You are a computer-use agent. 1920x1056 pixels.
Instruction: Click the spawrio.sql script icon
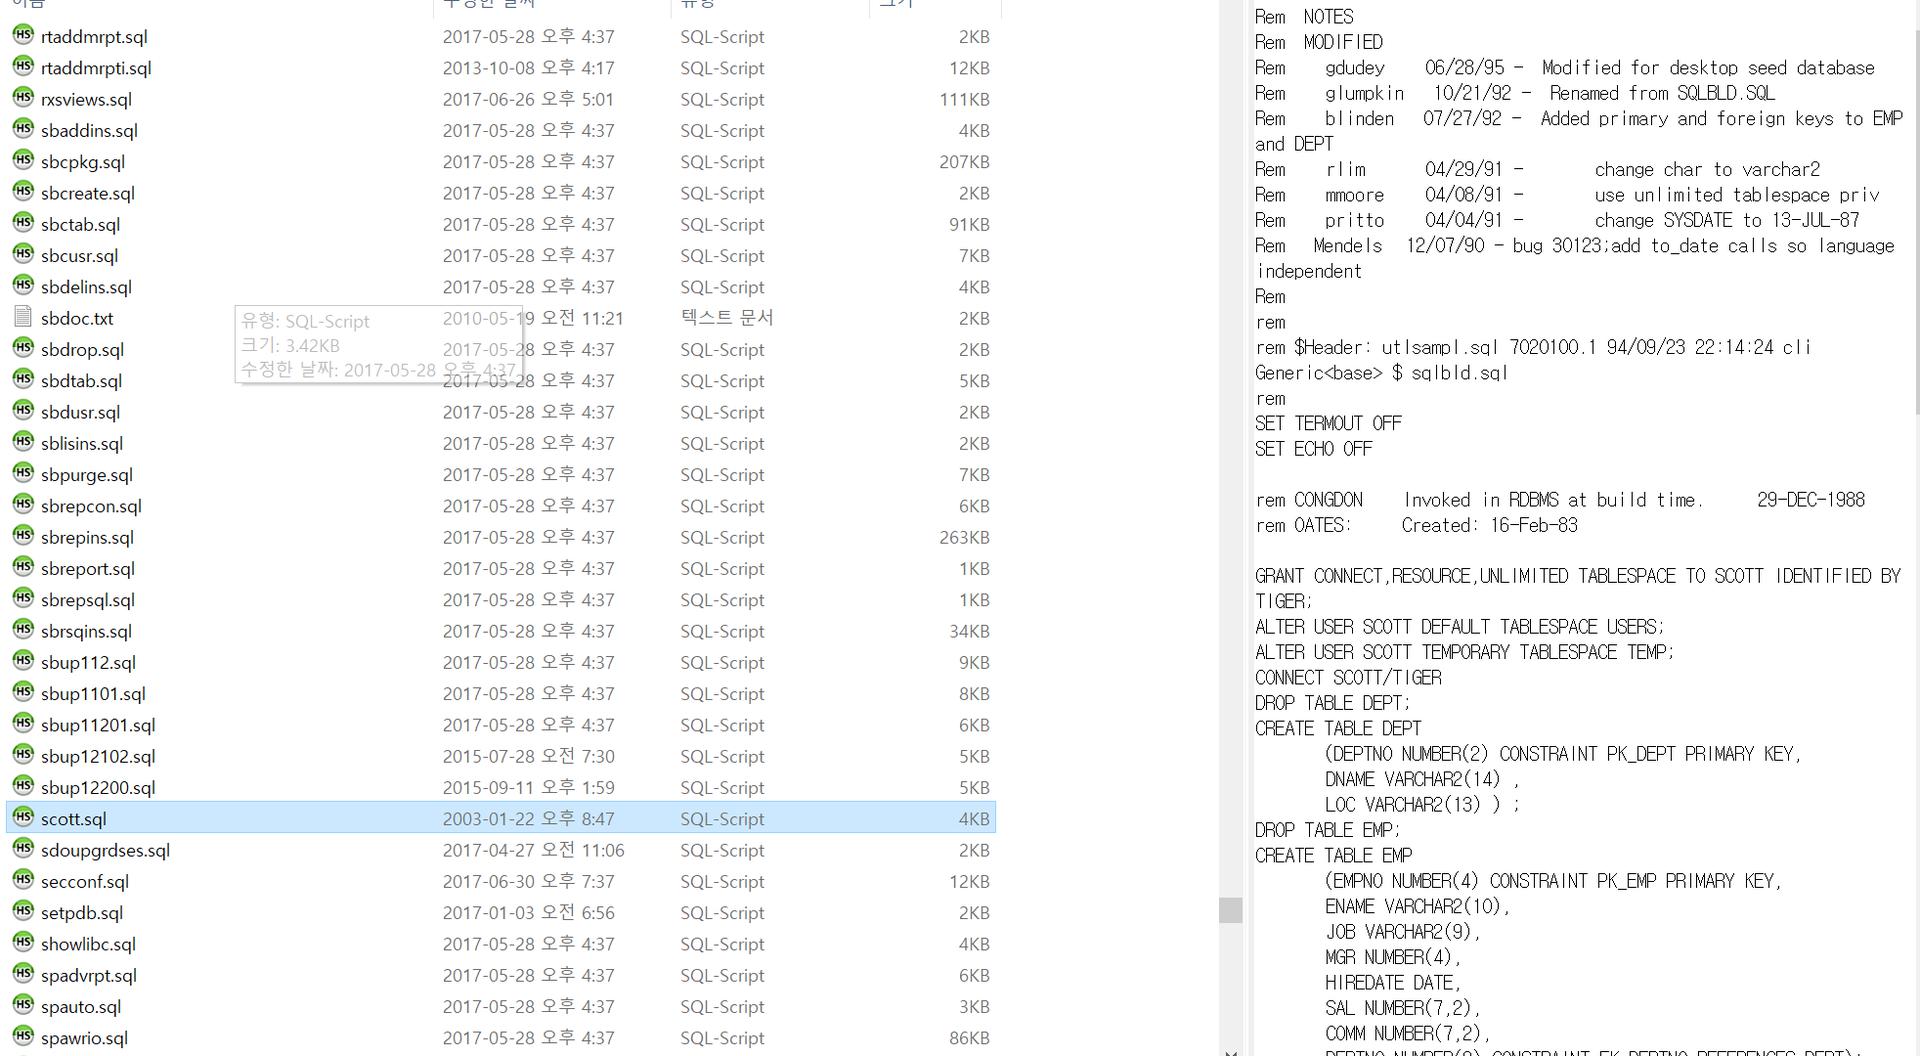(x=23, y=1036)
